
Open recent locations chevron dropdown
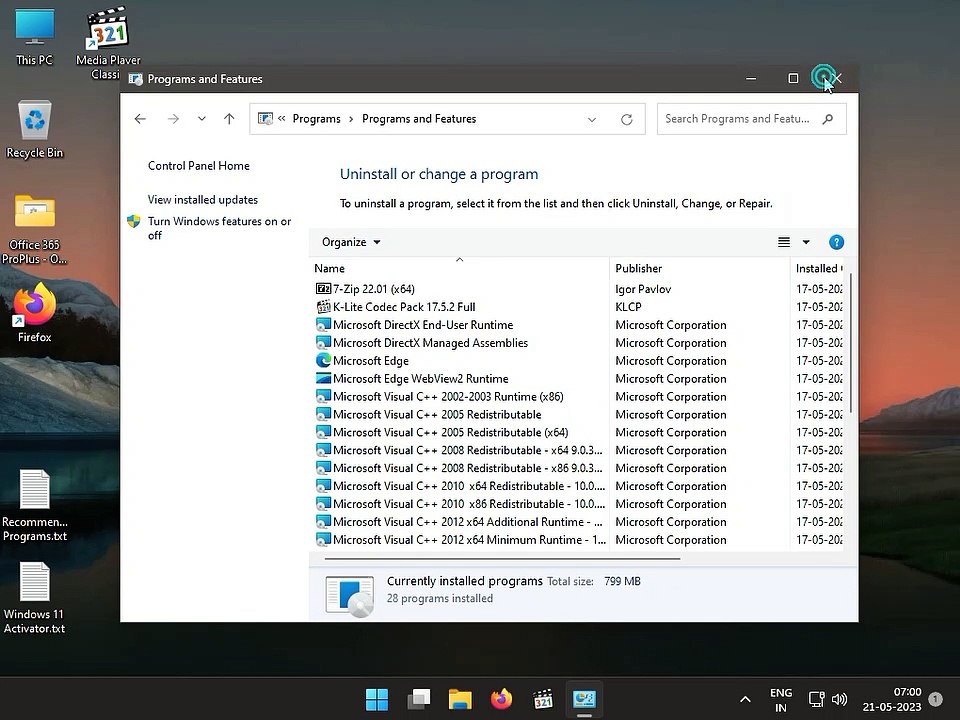201,119
